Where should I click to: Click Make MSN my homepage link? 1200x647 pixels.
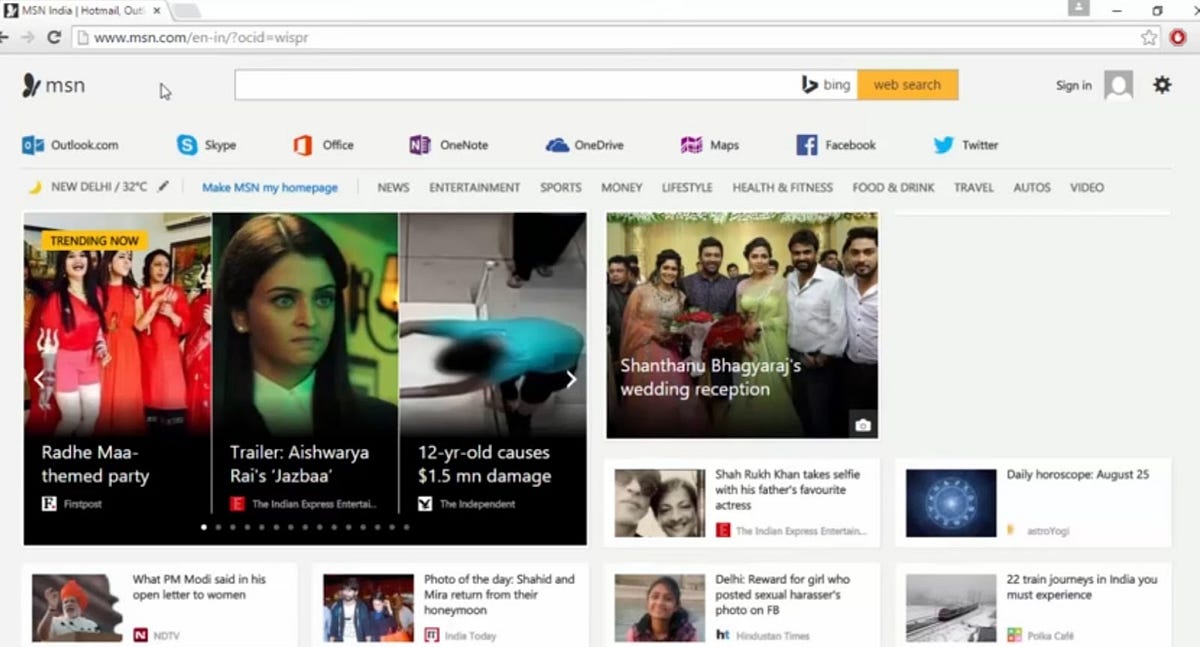point(270,187)
